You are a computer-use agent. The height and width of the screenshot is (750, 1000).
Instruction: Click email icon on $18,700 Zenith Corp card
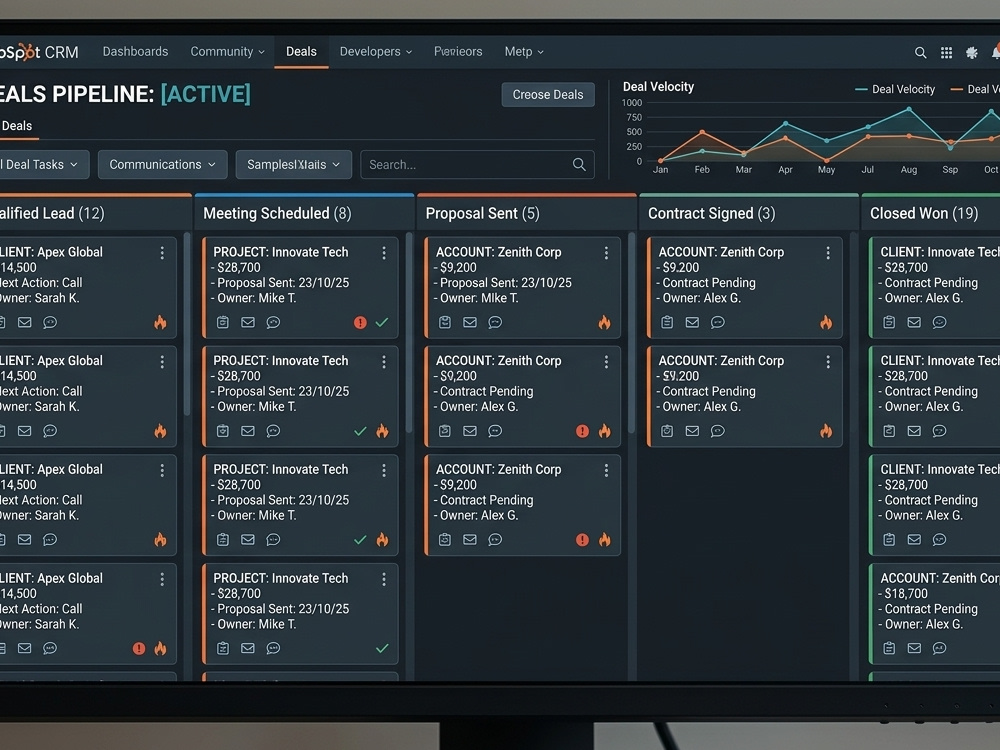click(x=914, y=648)
